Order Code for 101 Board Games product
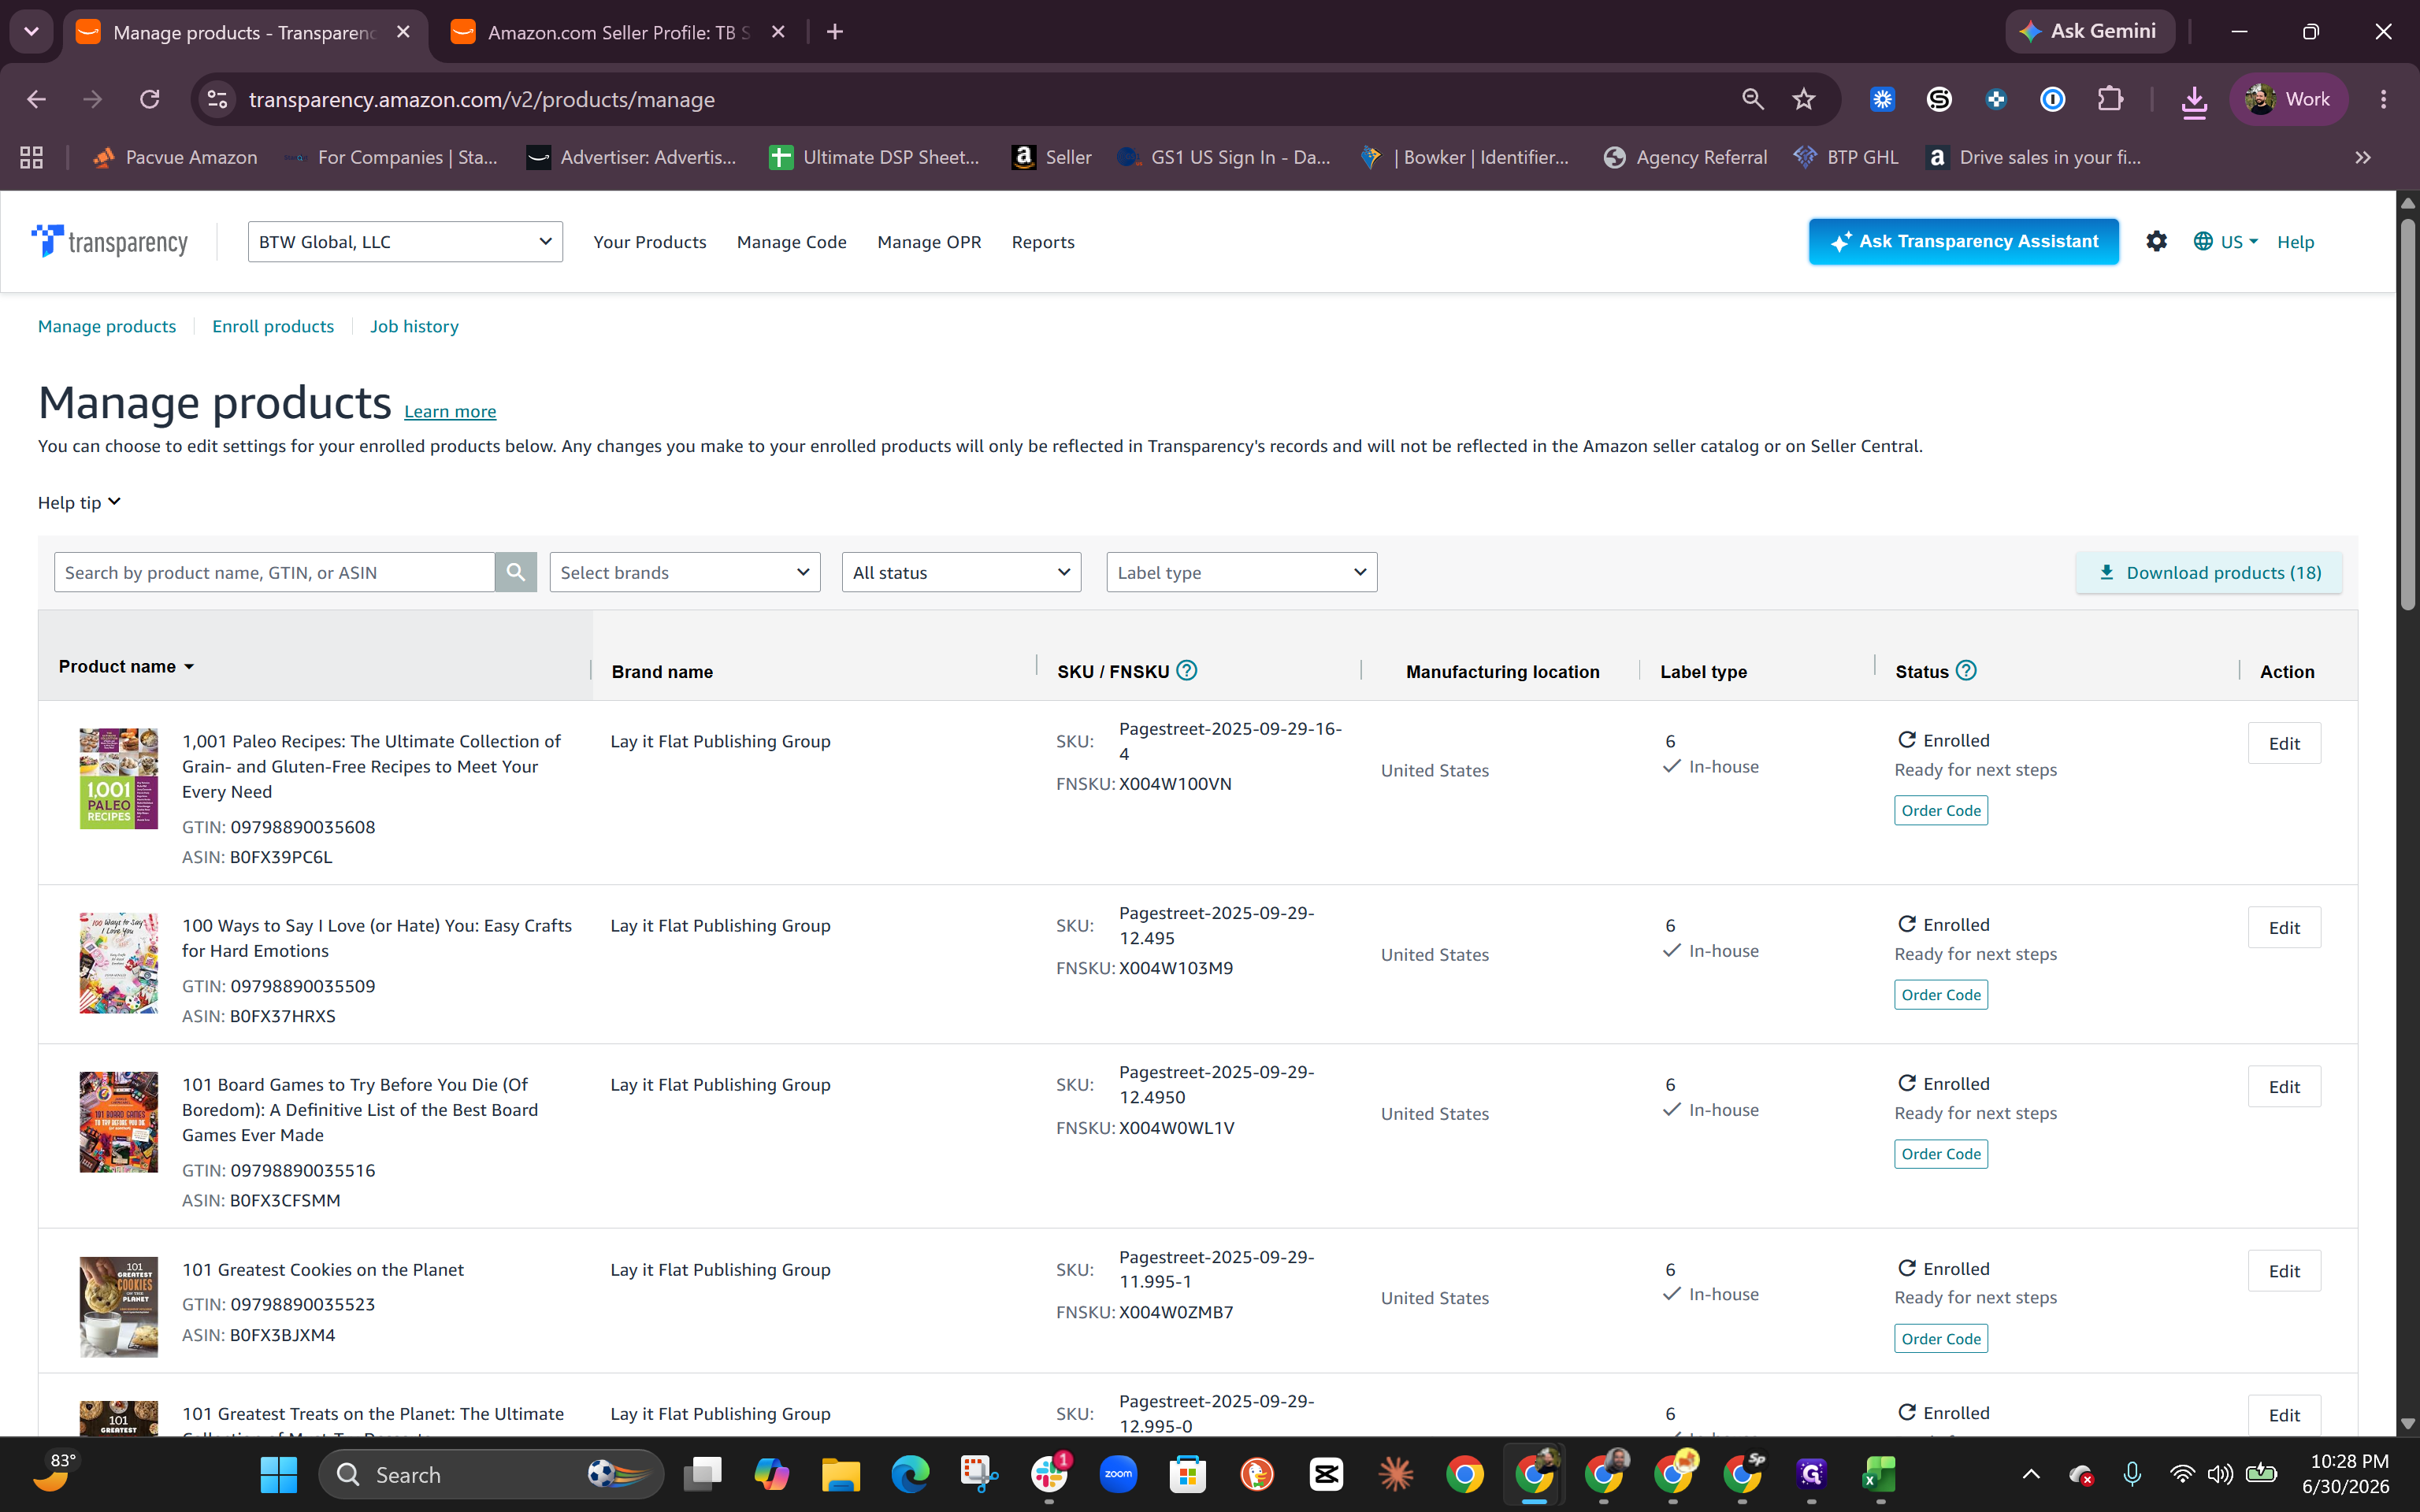This screenshot has height=1512, width=2420. (1941, 1153)
